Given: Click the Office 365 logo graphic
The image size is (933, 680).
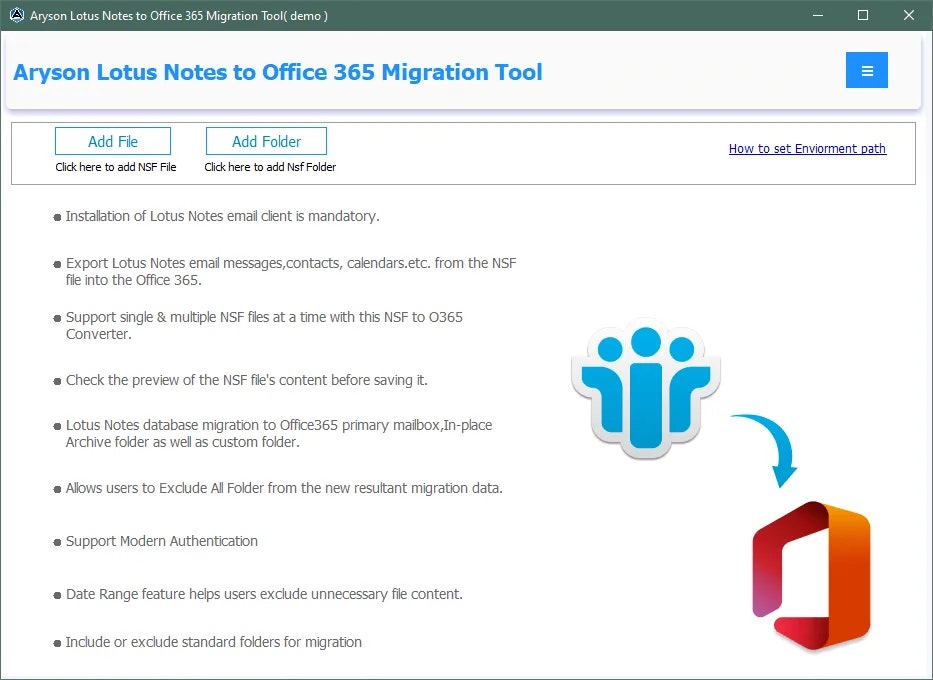Looking at the screenshot, I should pos(811,575).
